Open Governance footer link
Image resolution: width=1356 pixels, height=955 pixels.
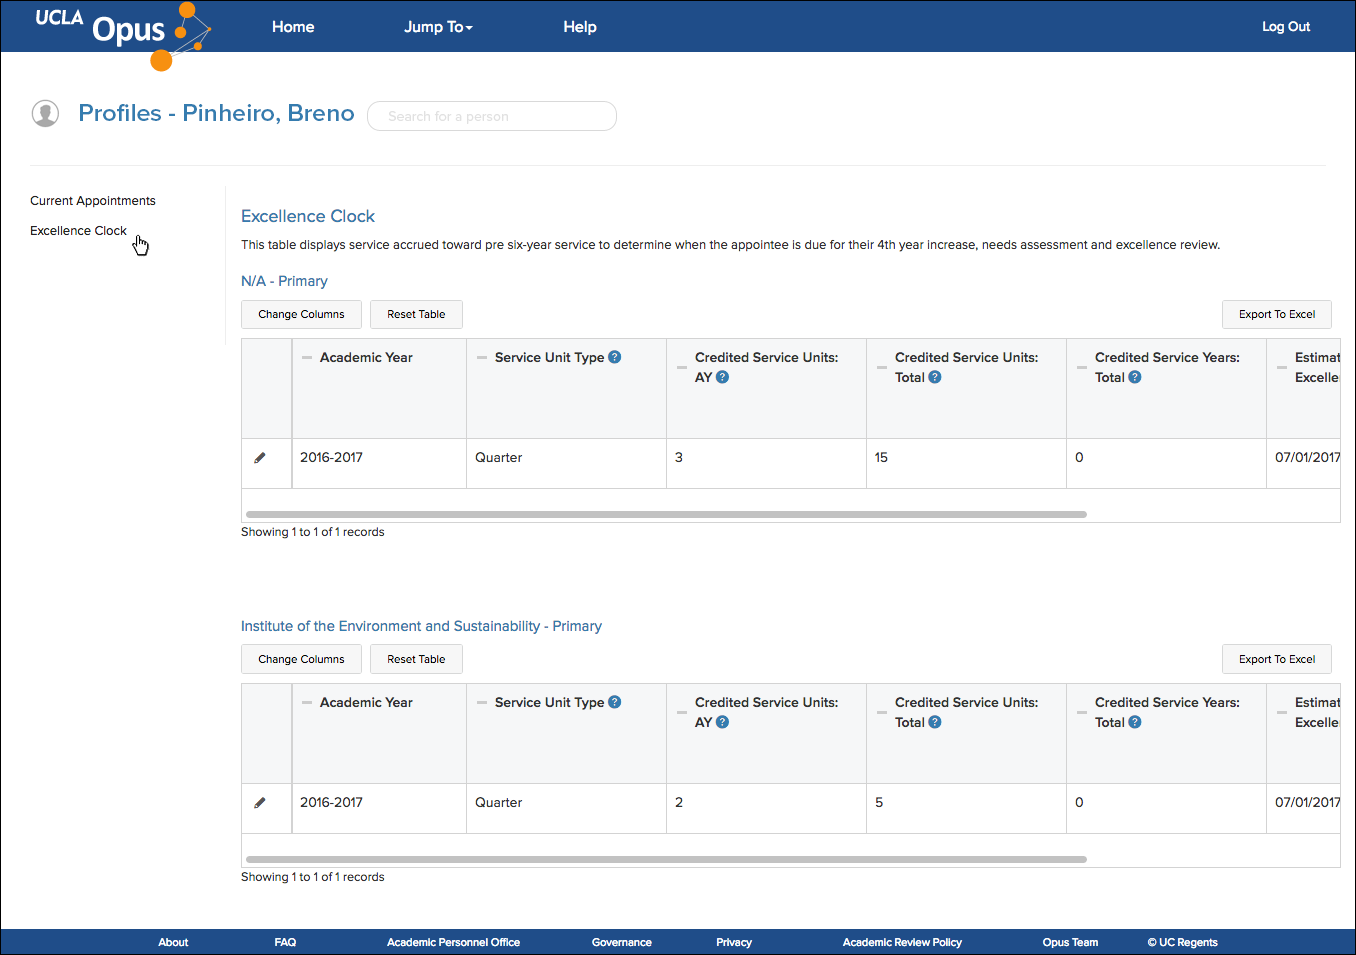click(621, 942)
